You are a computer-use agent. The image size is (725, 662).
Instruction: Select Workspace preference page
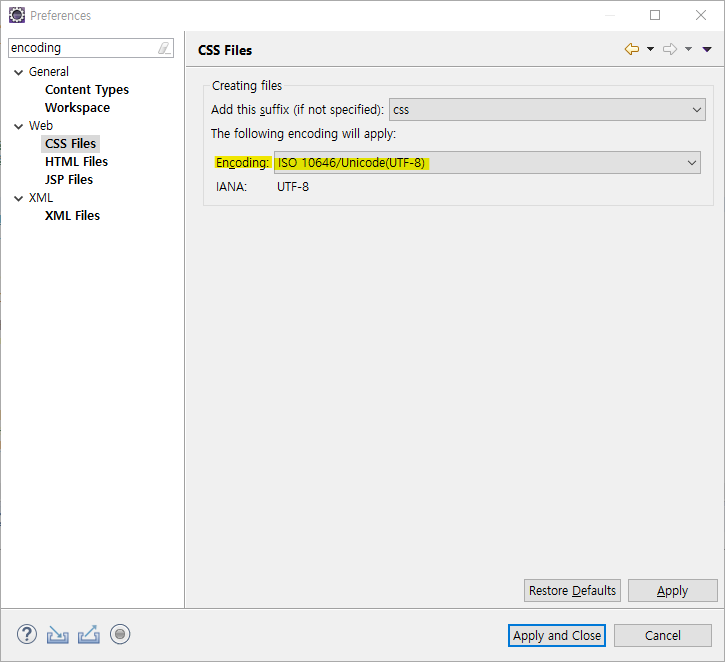tap(77, 108)
